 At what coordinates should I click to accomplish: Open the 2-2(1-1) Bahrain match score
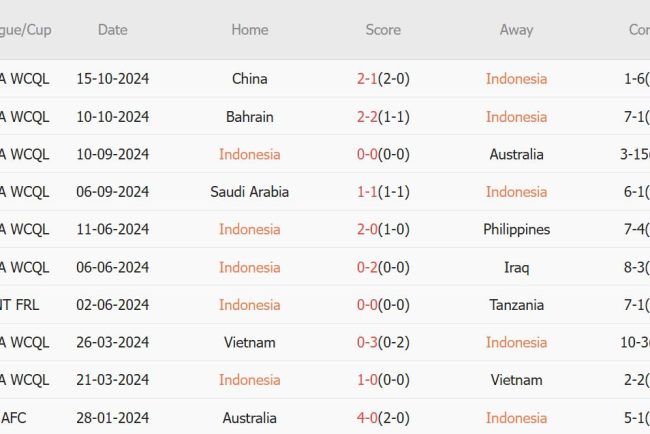(383, 117)
